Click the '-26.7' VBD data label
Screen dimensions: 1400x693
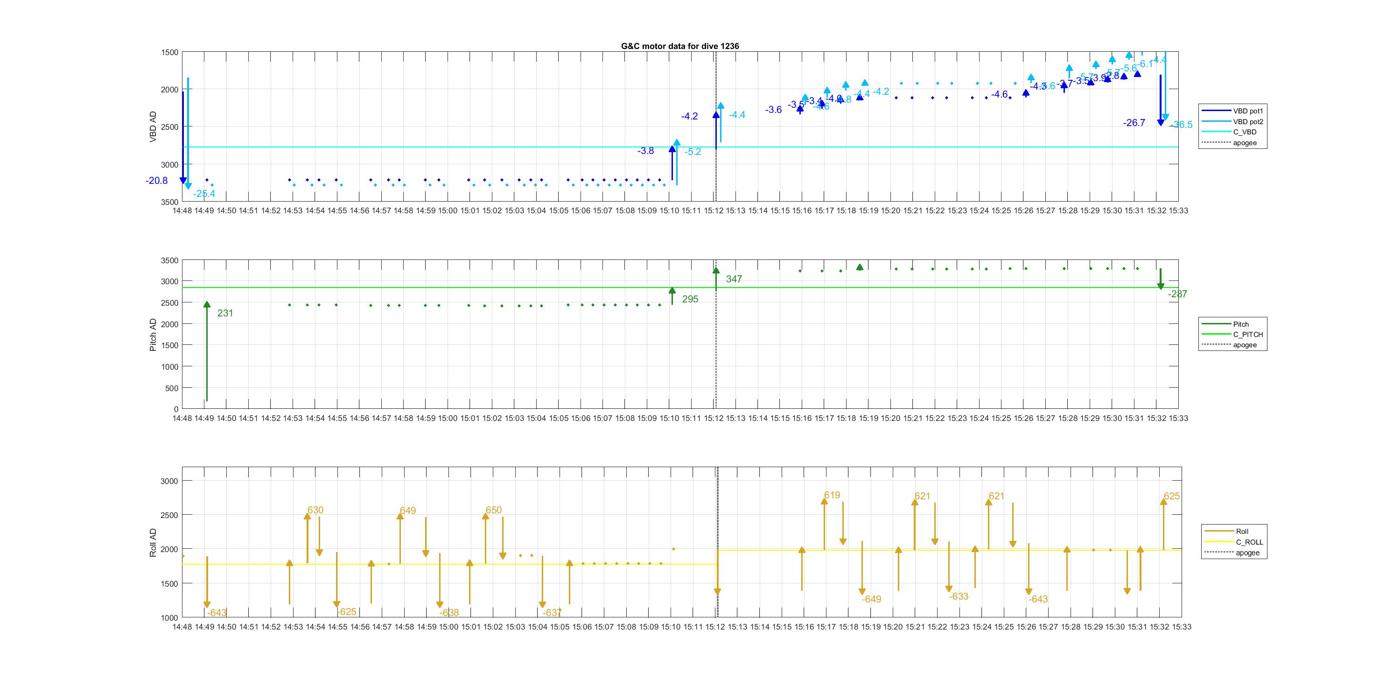(1134, 123)
